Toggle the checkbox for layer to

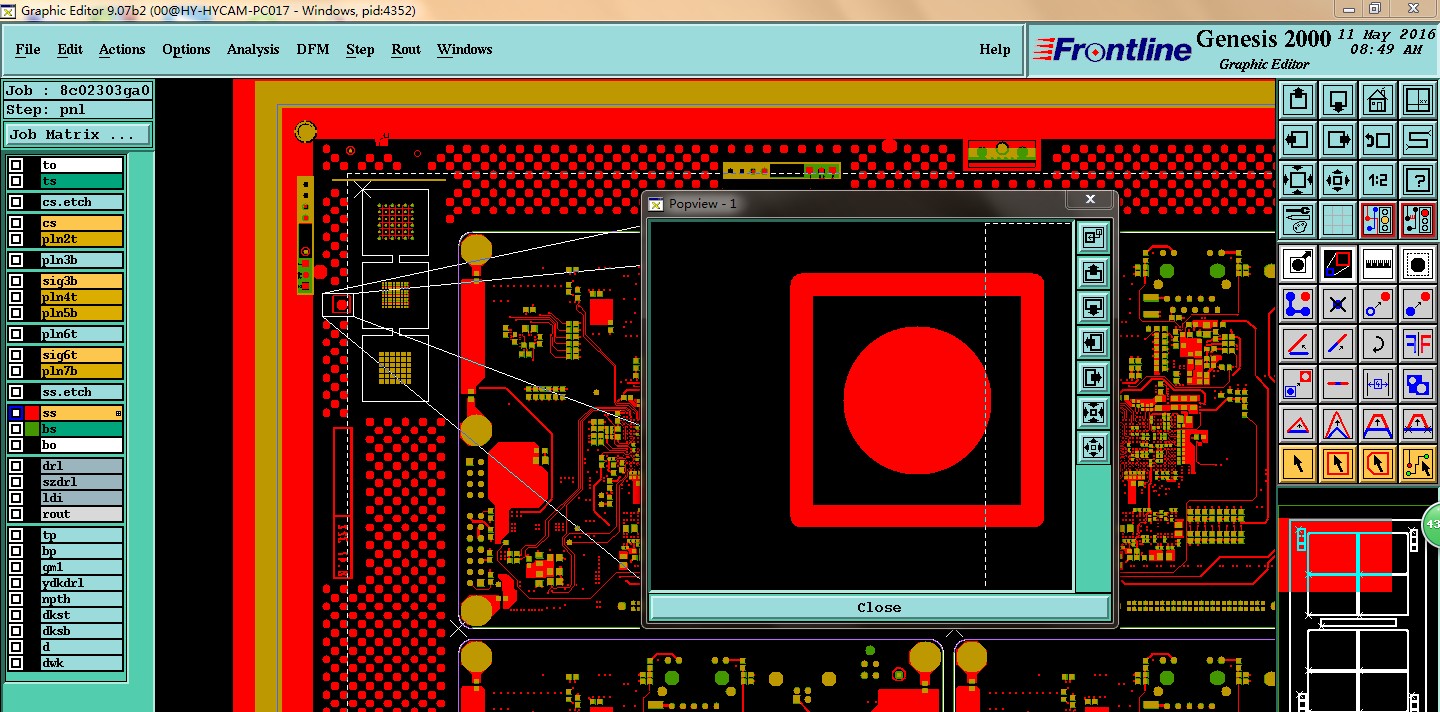pos(16,165)
